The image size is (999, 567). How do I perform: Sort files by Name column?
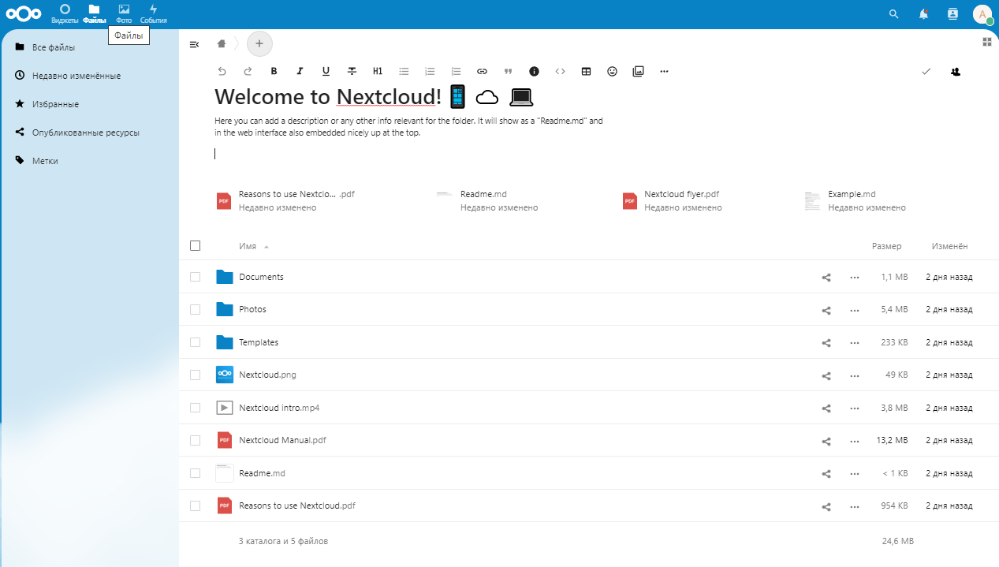(248, 246)
